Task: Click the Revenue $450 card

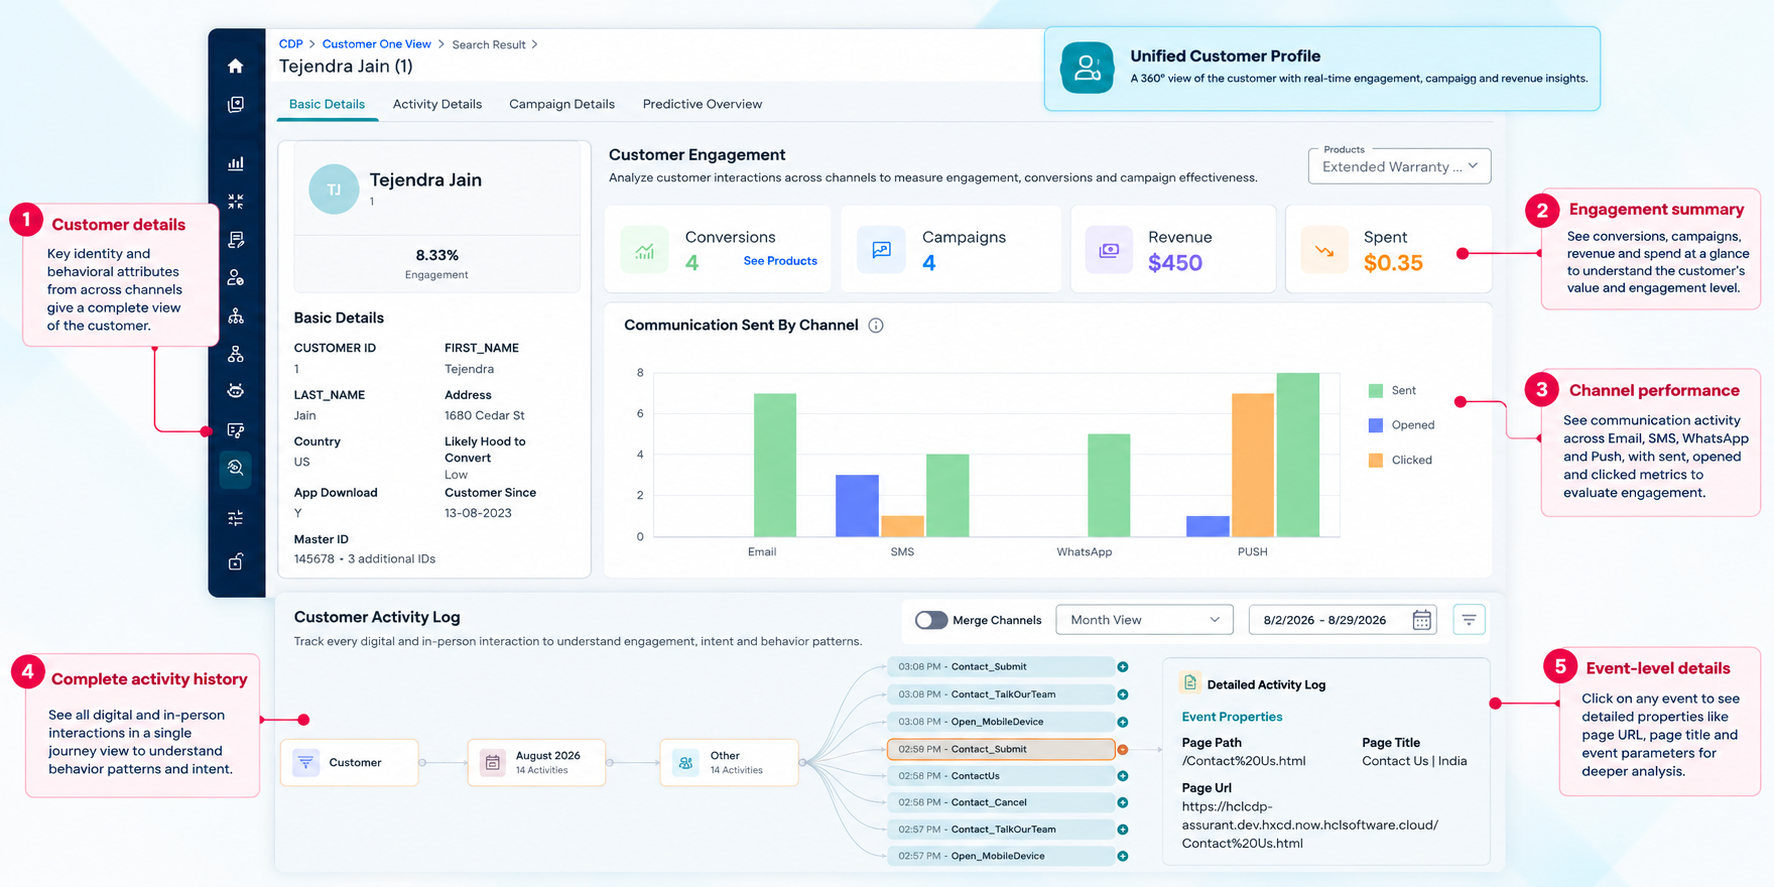Action: pos(1173,249)
